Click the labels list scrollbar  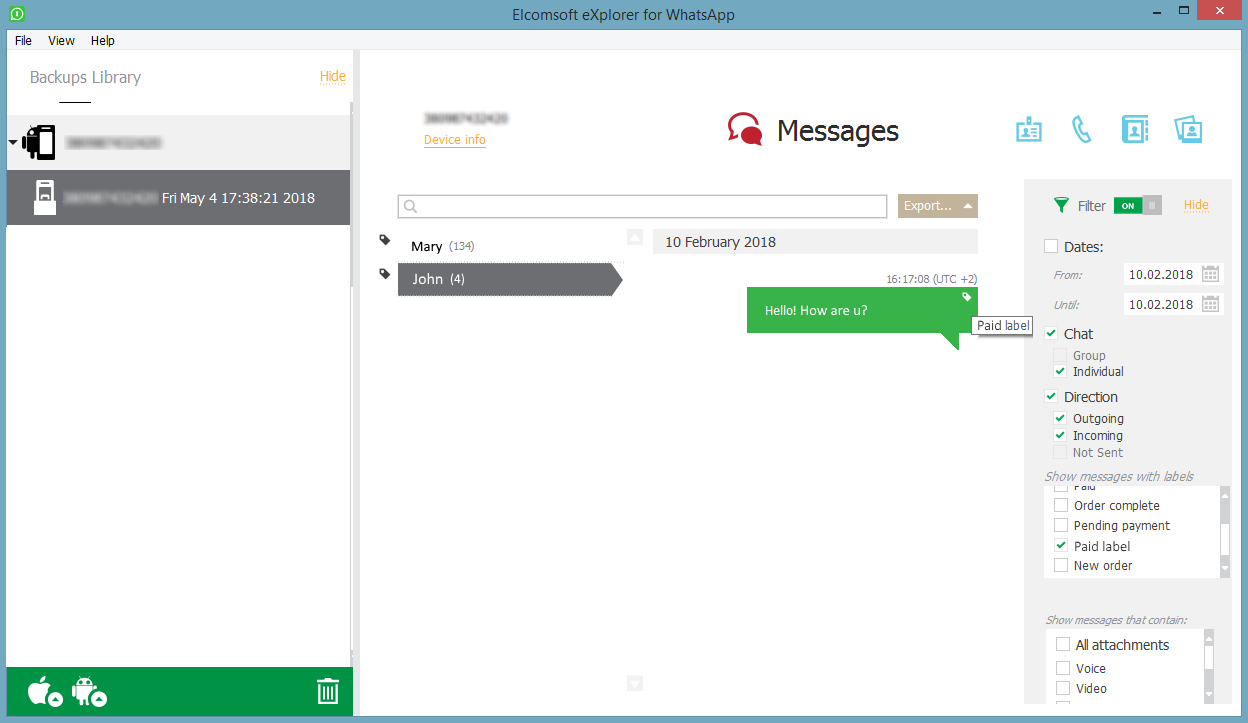(x=1225, y=532)
